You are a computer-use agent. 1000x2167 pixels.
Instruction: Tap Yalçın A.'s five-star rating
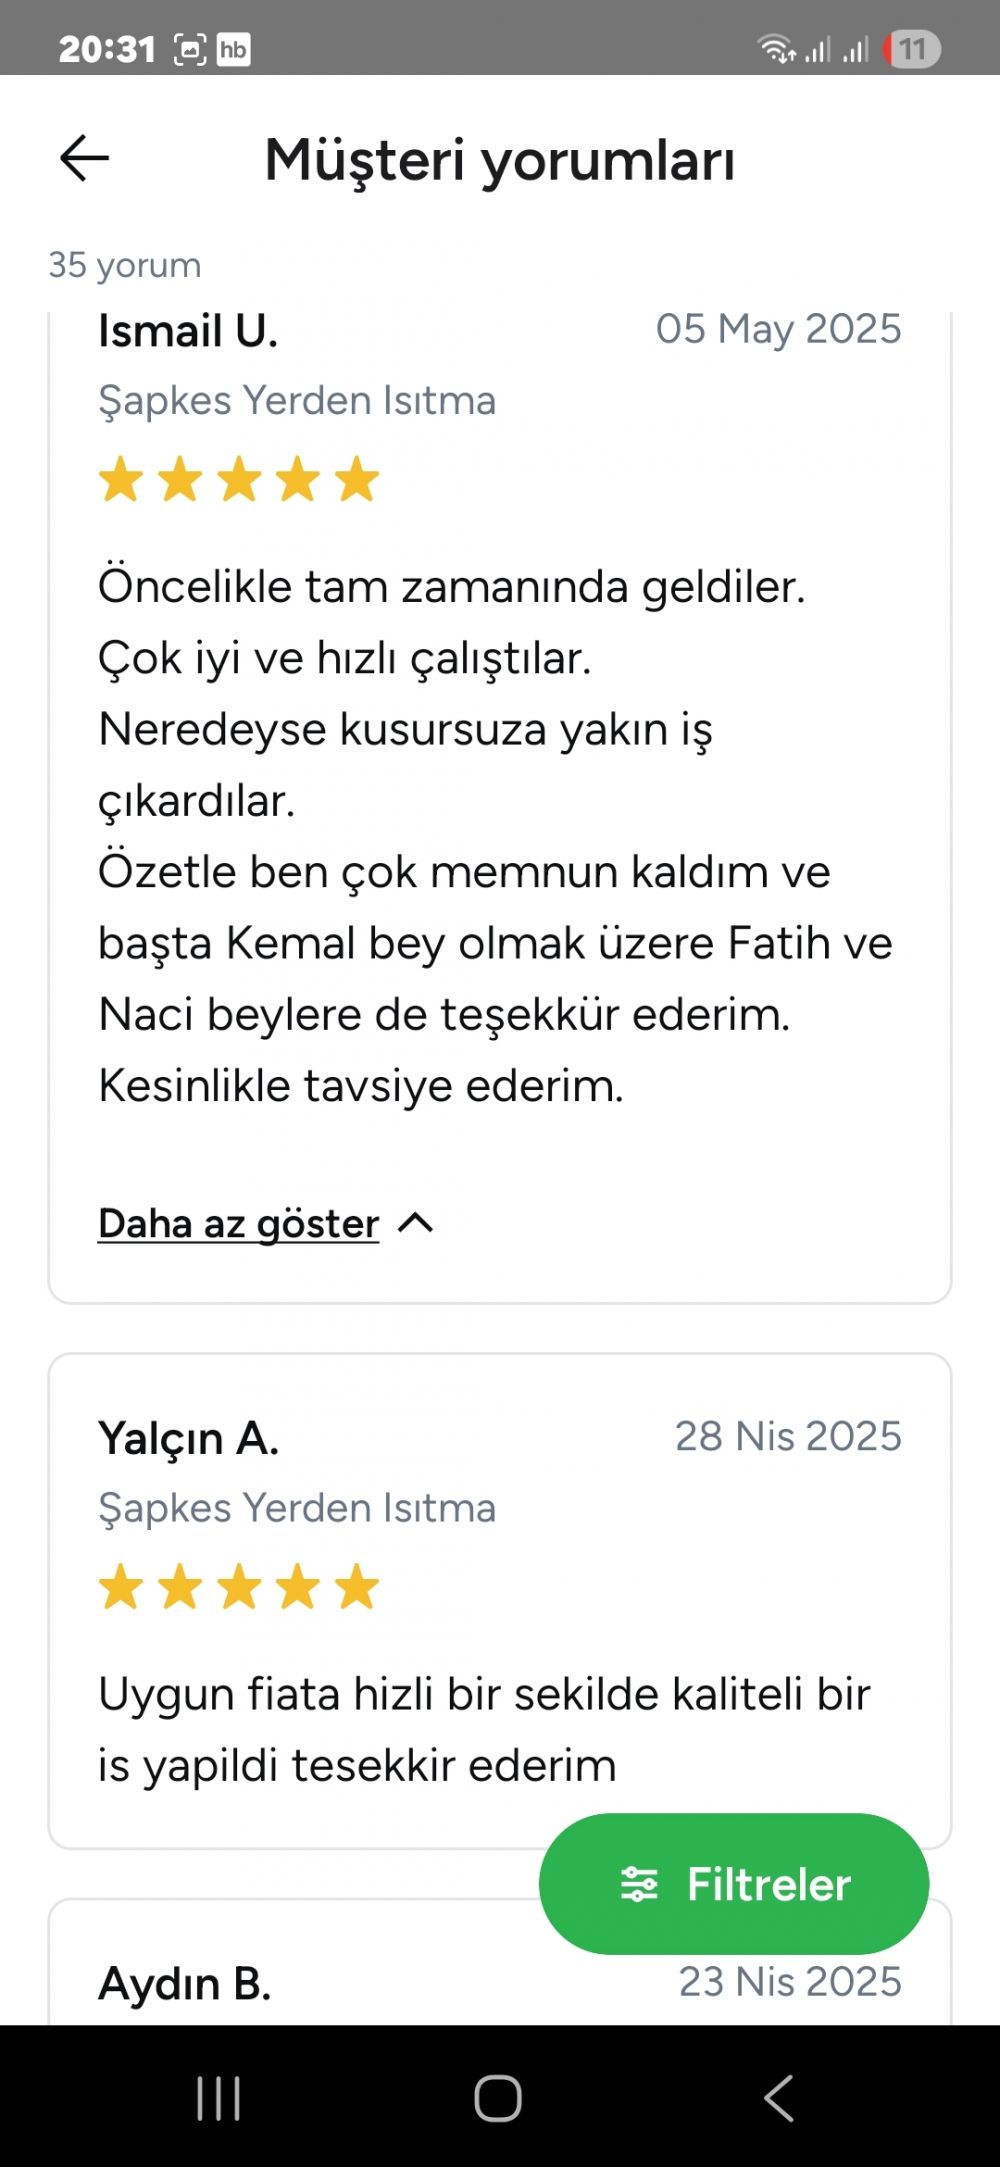point(239,1588)
